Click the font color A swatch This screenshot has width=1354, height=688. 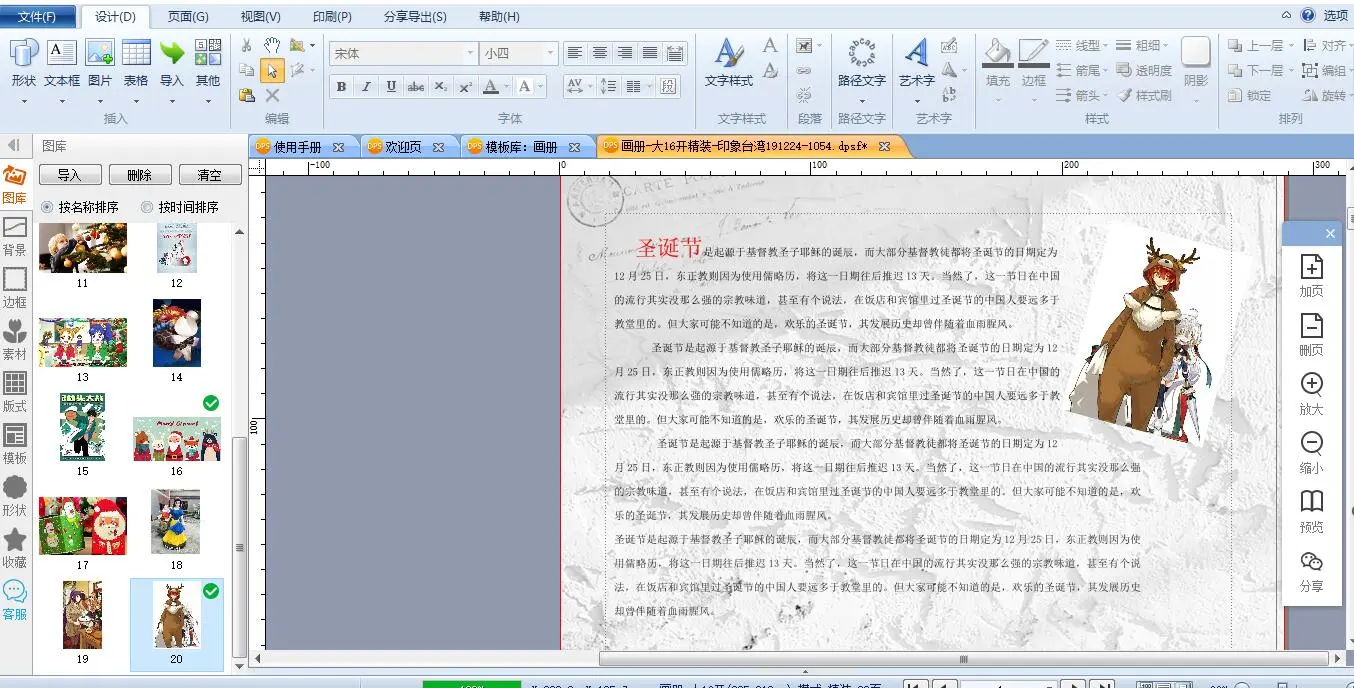pos(490,87)
